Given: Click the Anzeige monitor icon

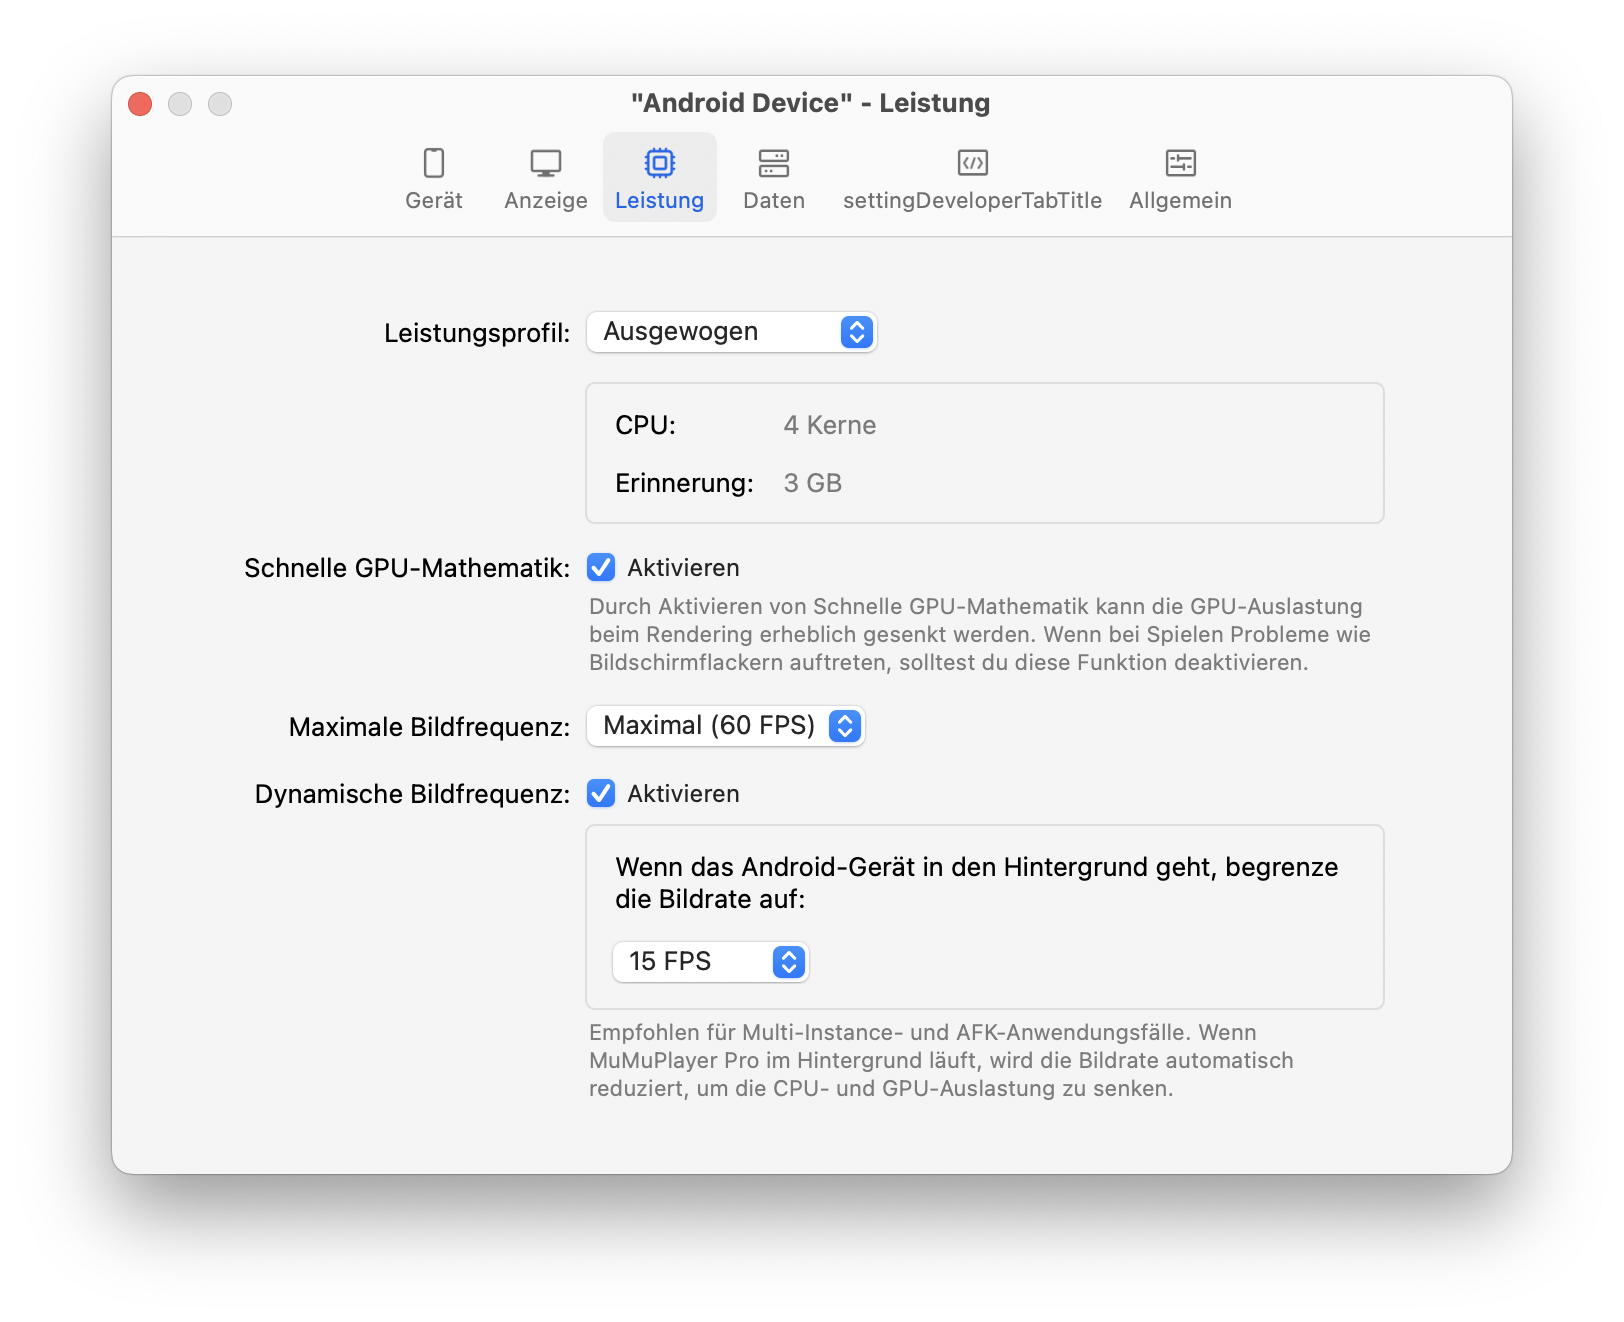Looking at the screenshot, I should [546, 163].
